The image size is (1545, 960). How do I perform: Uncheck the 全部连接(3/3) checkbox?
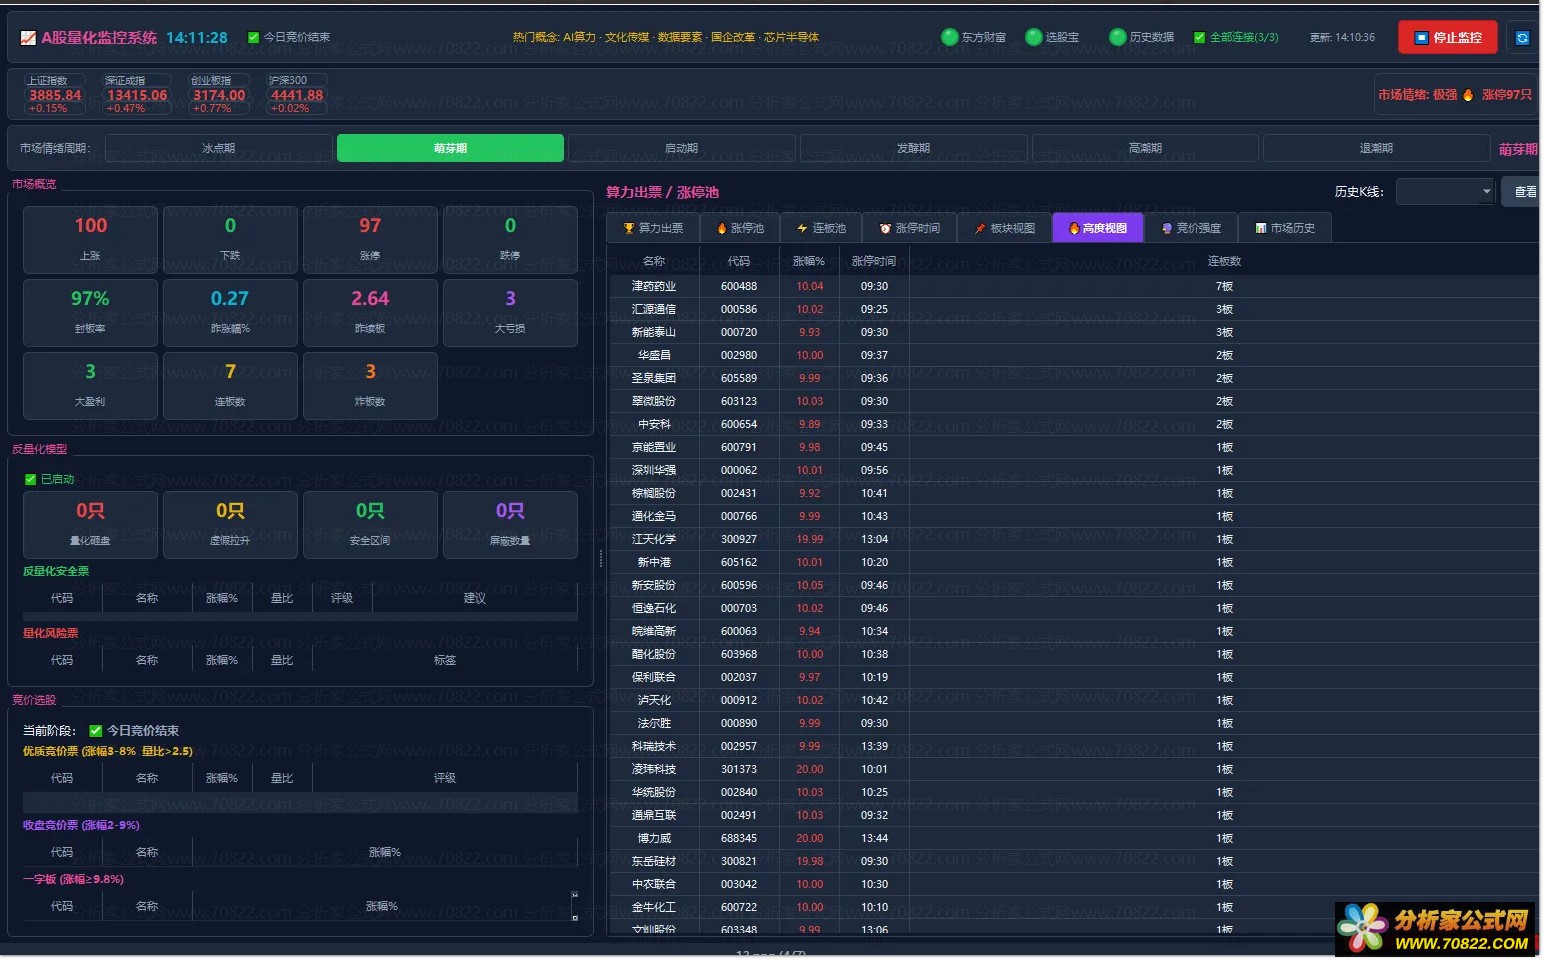tap(1199, 38)
